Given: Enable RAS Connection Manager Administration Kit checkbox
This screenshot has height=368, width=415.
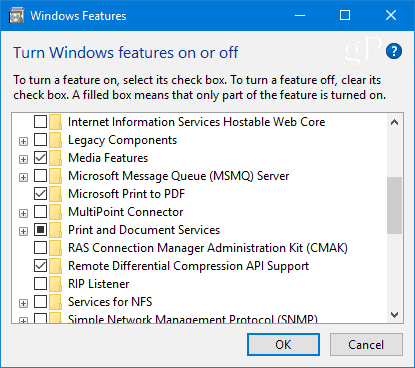Looking at the screenshot, I should [40, 248].
